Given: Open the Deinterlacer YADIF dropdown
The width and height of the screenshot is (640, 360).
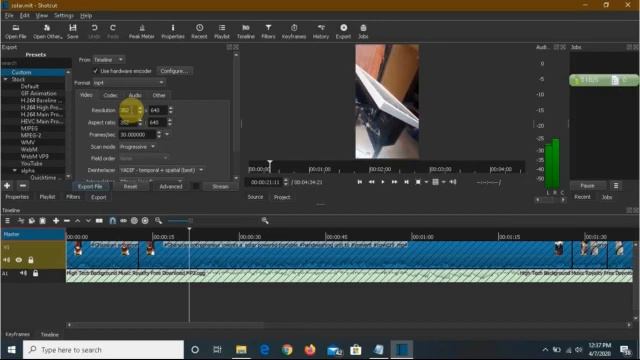Looking at the screenshot, I should point(162,170).
